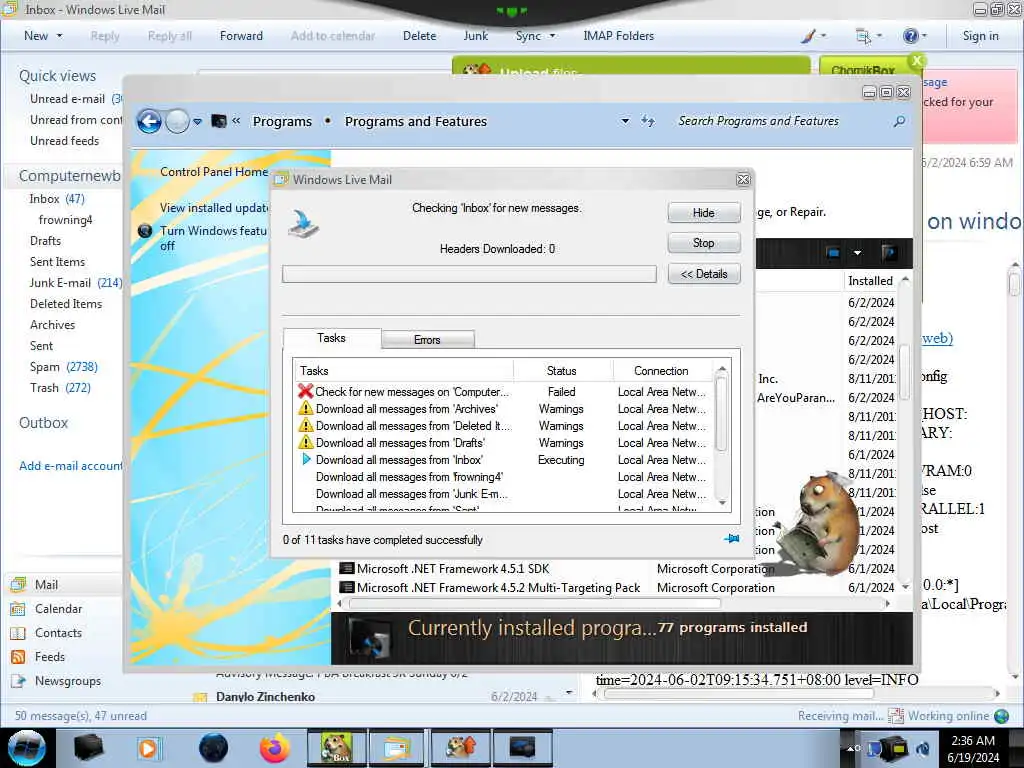Click the Working online globe icon
Screen dimensions: 1024x768
pyautogui.click(x=1002, y=716)
